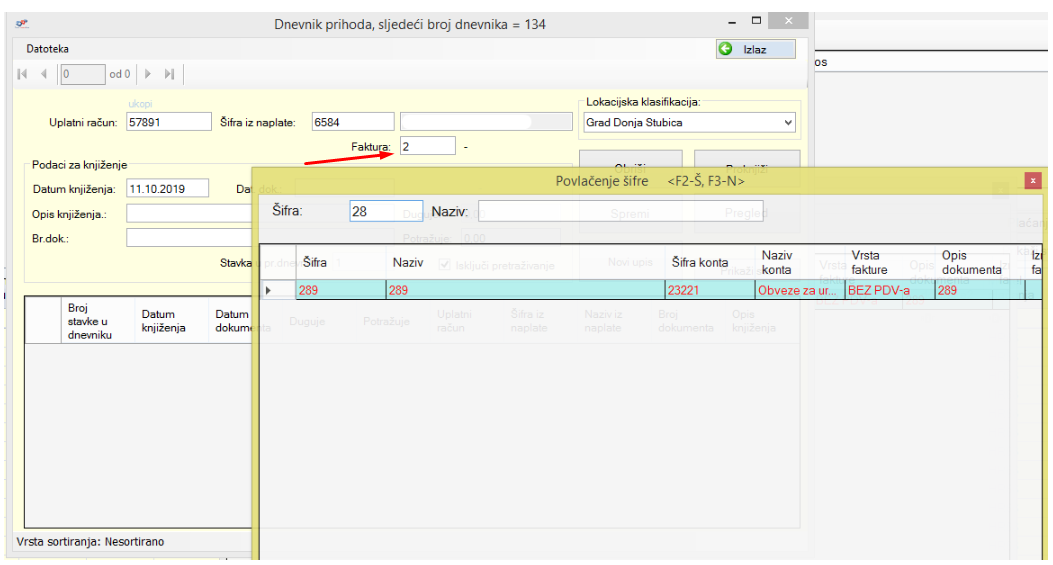Open the Datoteka menu
This screenshot has height=565, width=1053.
[x=47, y=49]
